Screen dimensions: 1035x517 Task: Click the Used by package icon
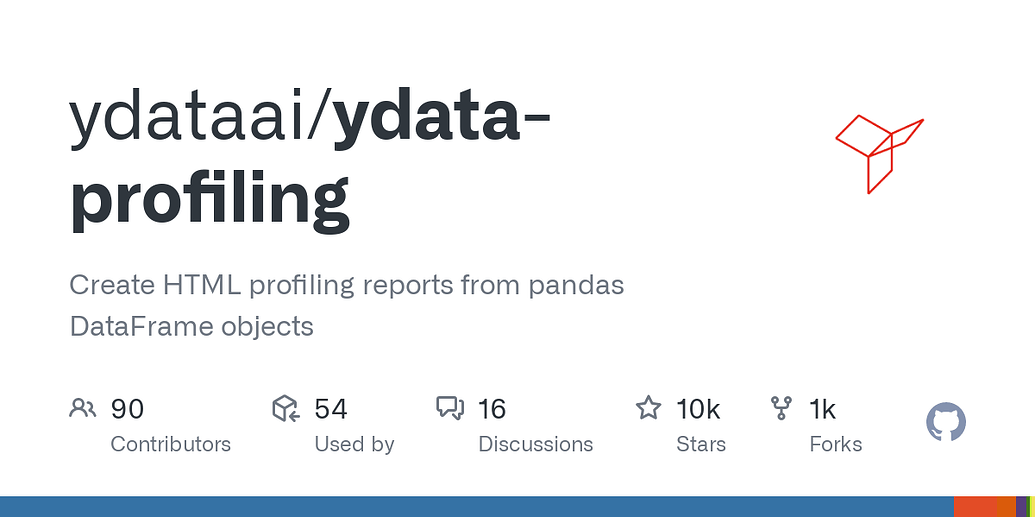coord(286,408)
